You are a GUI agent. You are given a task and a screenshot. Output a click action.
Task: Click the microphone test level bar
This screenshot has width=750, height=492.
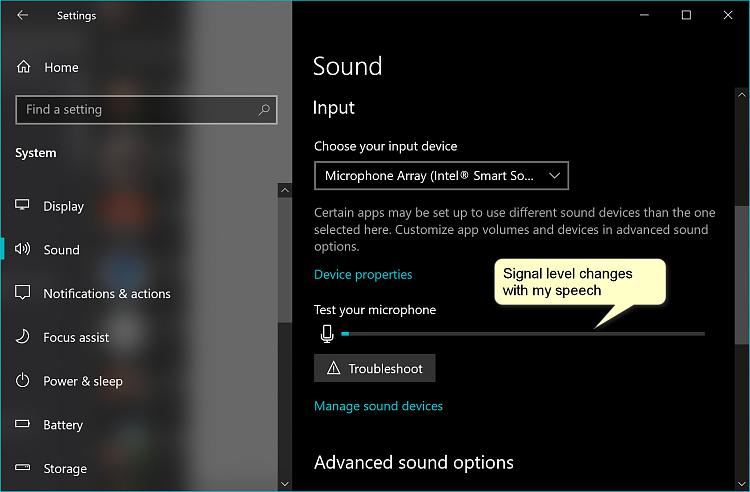(x=523, y=334)
